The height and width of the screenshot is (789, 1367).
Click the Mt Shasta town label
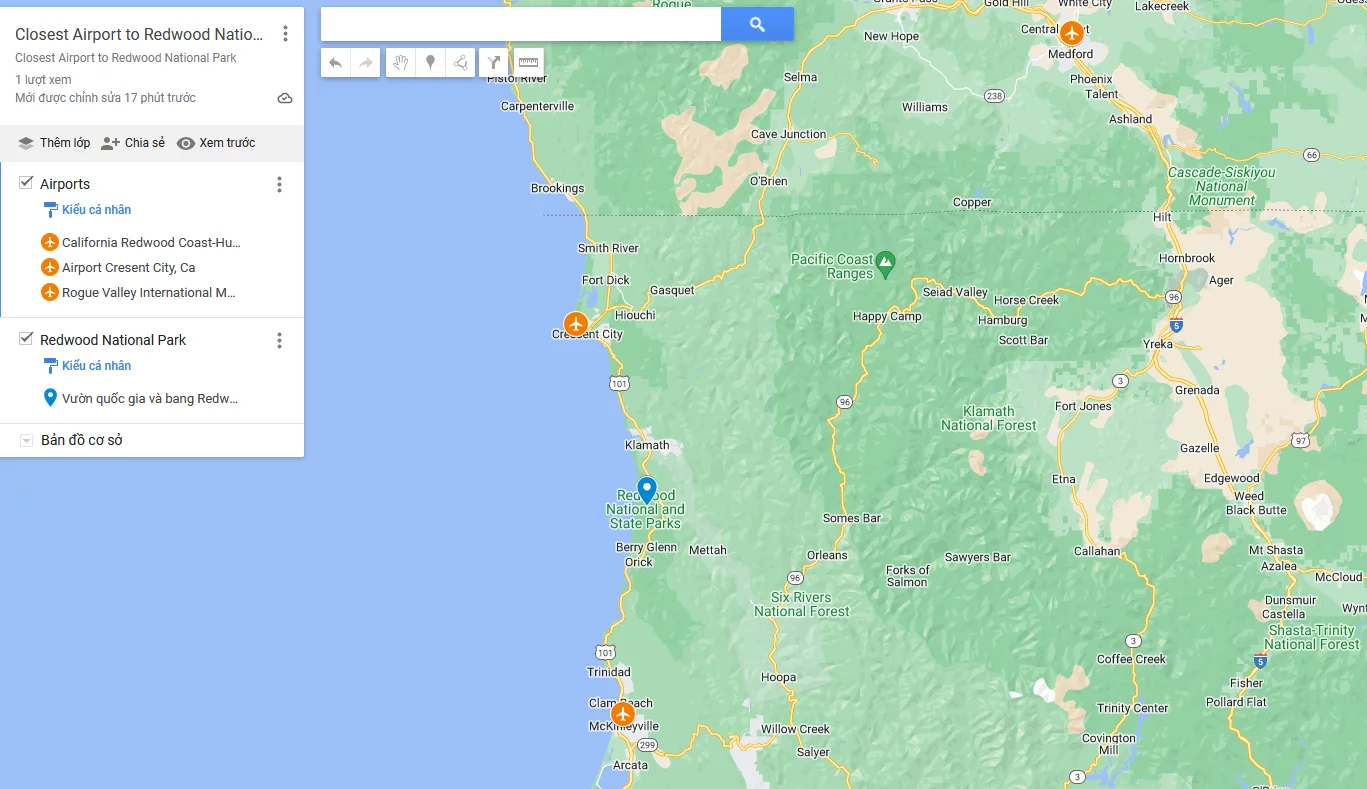[1276, 550]
